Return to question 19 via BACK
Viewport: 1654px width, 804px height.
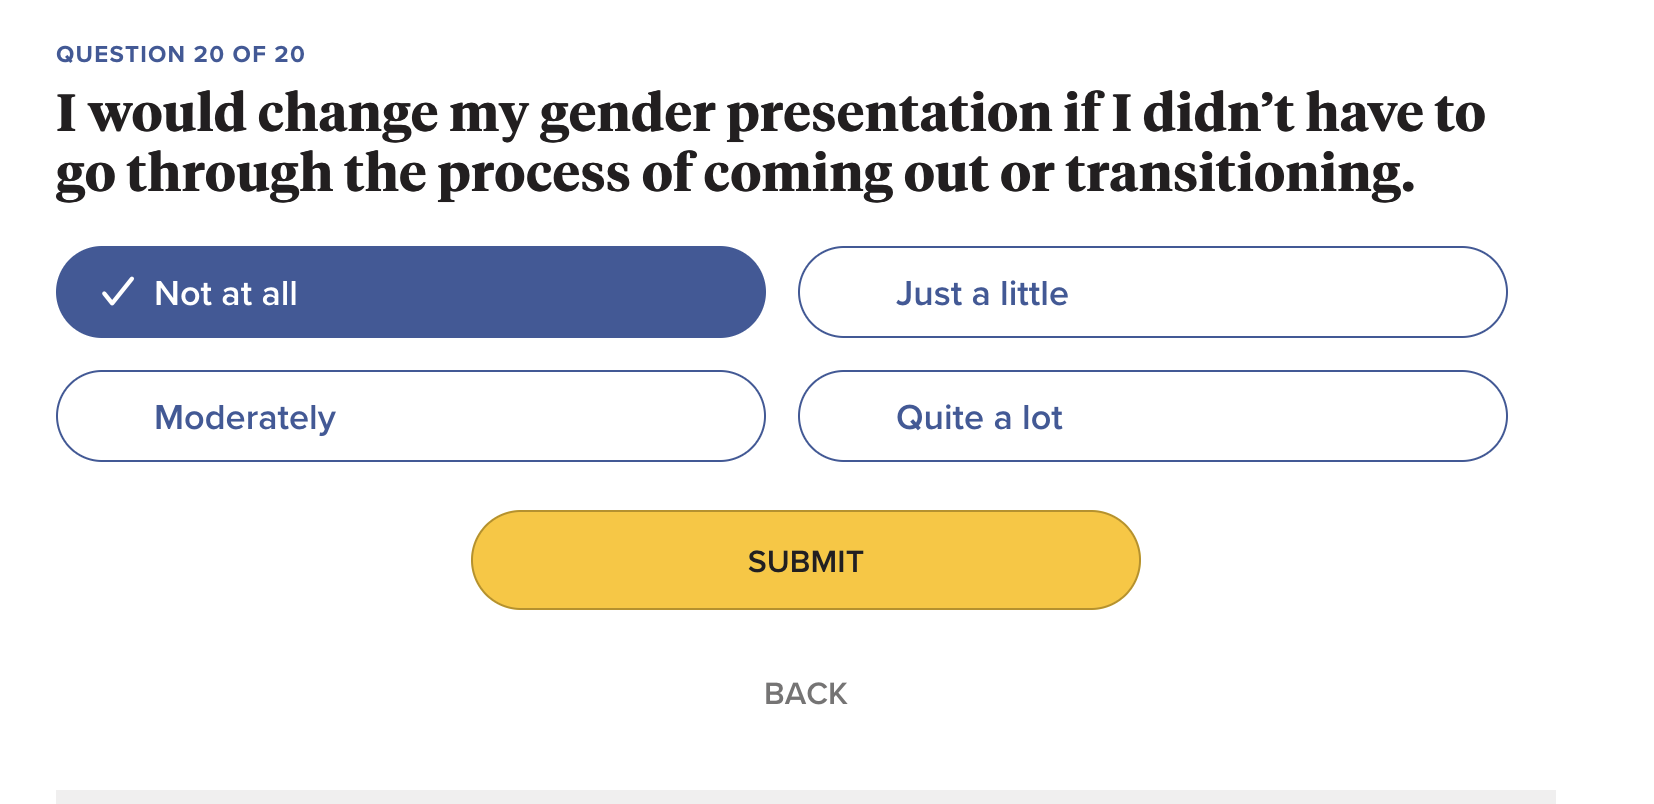tap(805, 693)
